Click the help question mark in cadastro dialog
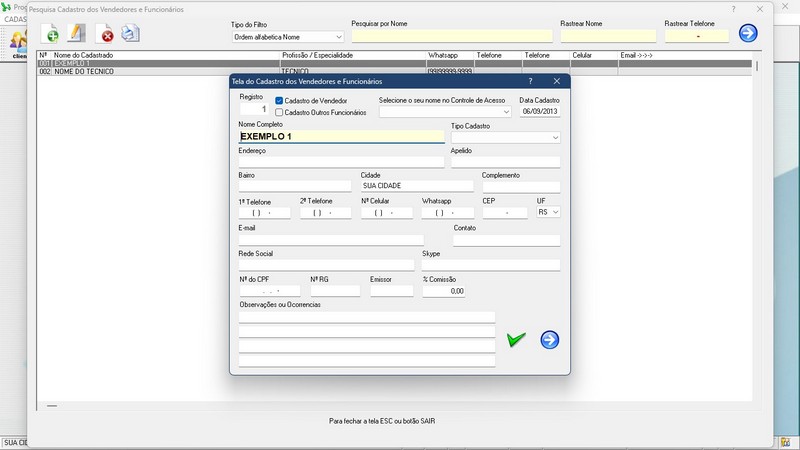The image size is (800, 450). click(530, 80)
